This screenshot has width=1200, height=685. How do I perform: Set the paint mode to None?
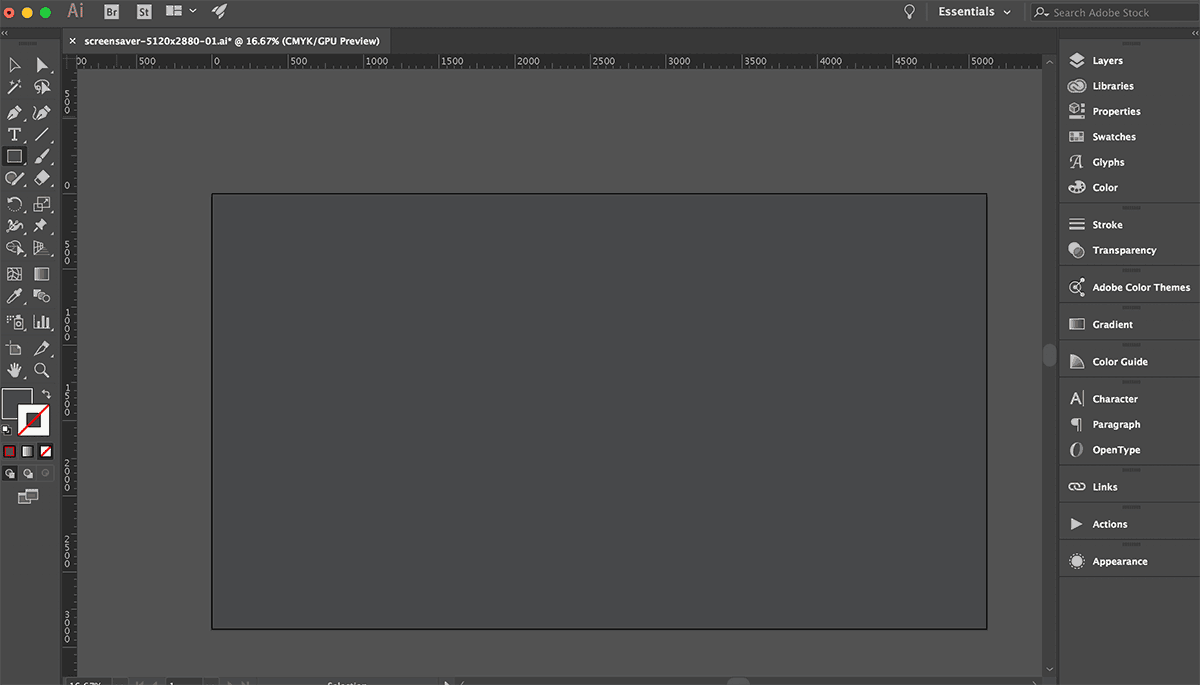pyautogui.click(x=45, y=451)
